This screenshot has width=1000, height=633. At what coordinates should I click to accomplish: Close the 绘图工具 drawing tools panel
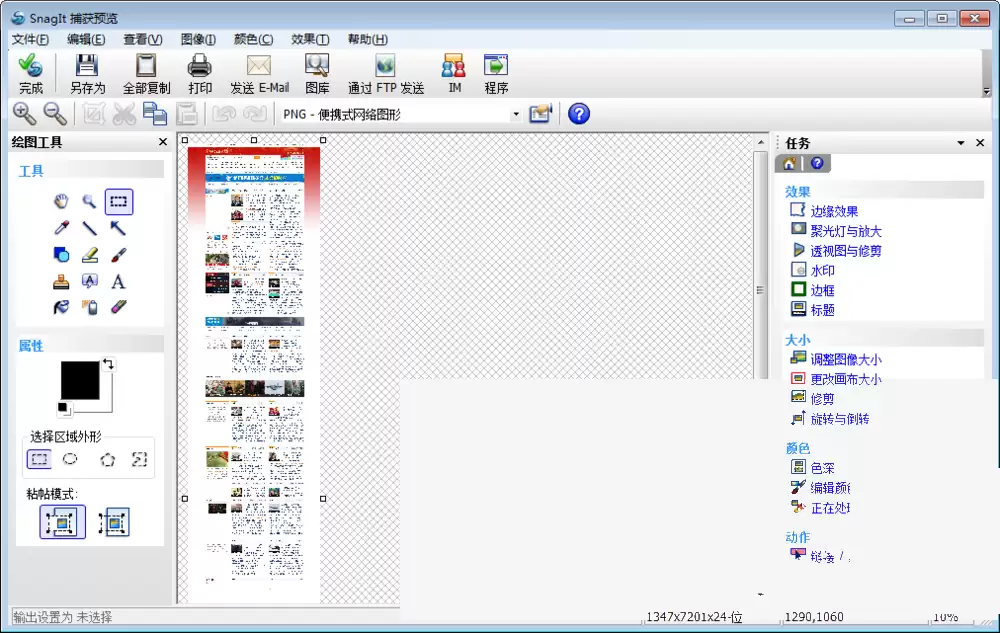coord(163,142)
